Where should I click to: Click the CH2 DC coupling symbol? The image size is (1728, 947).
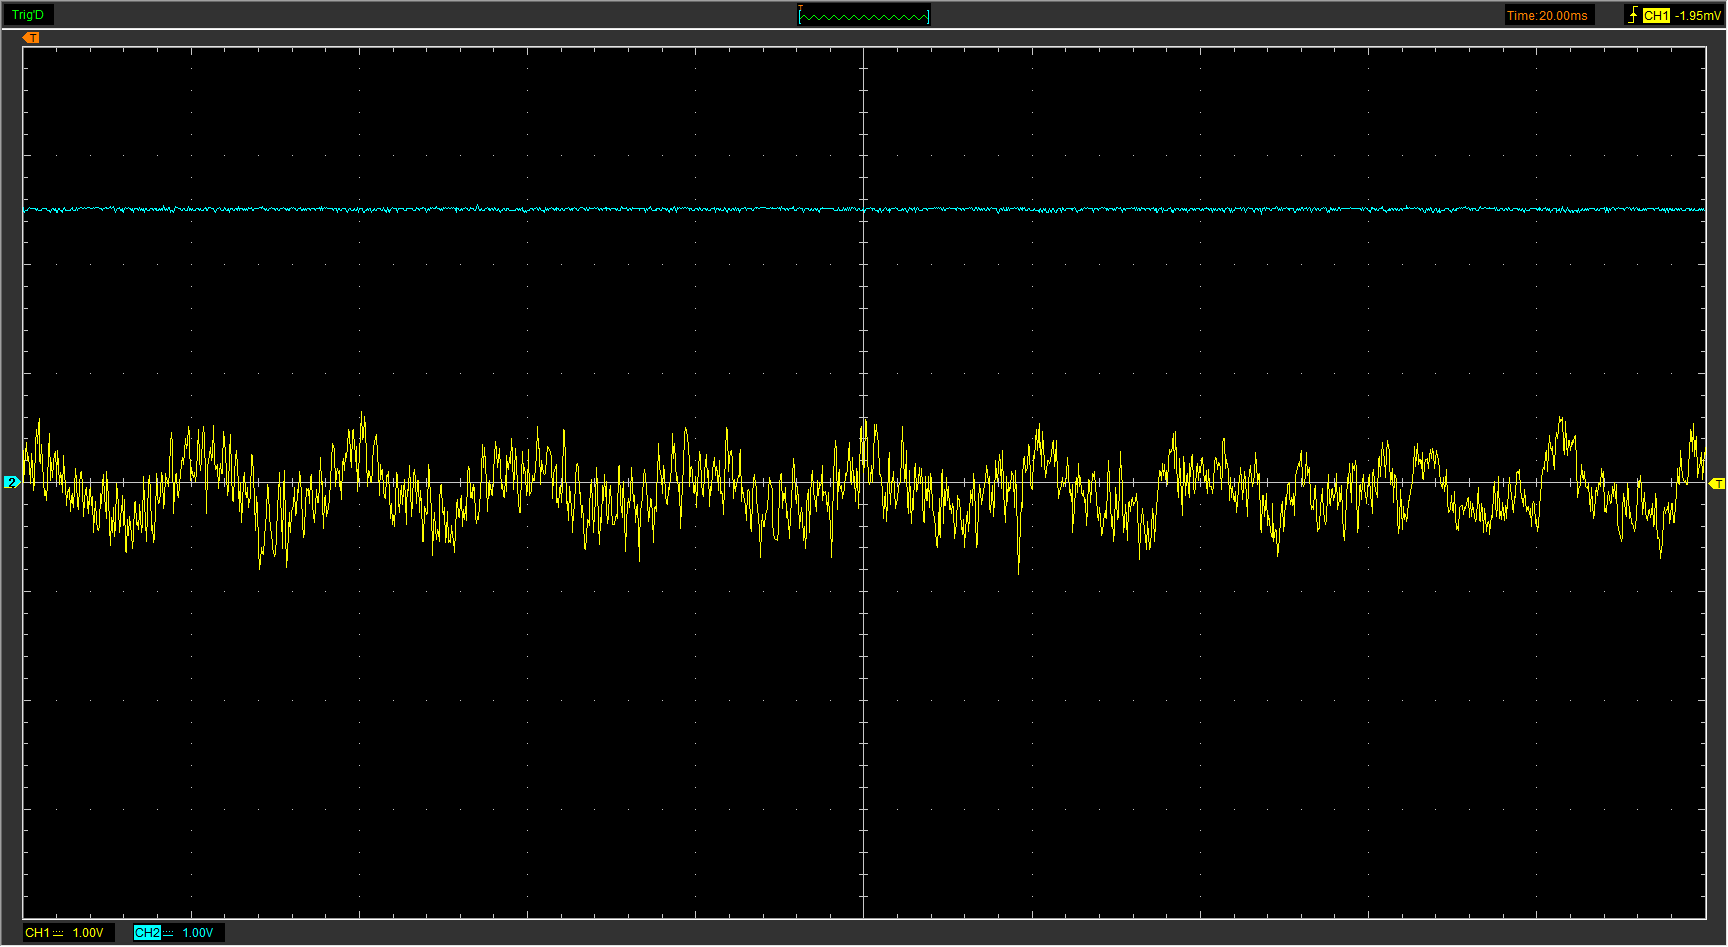(168, 933)
